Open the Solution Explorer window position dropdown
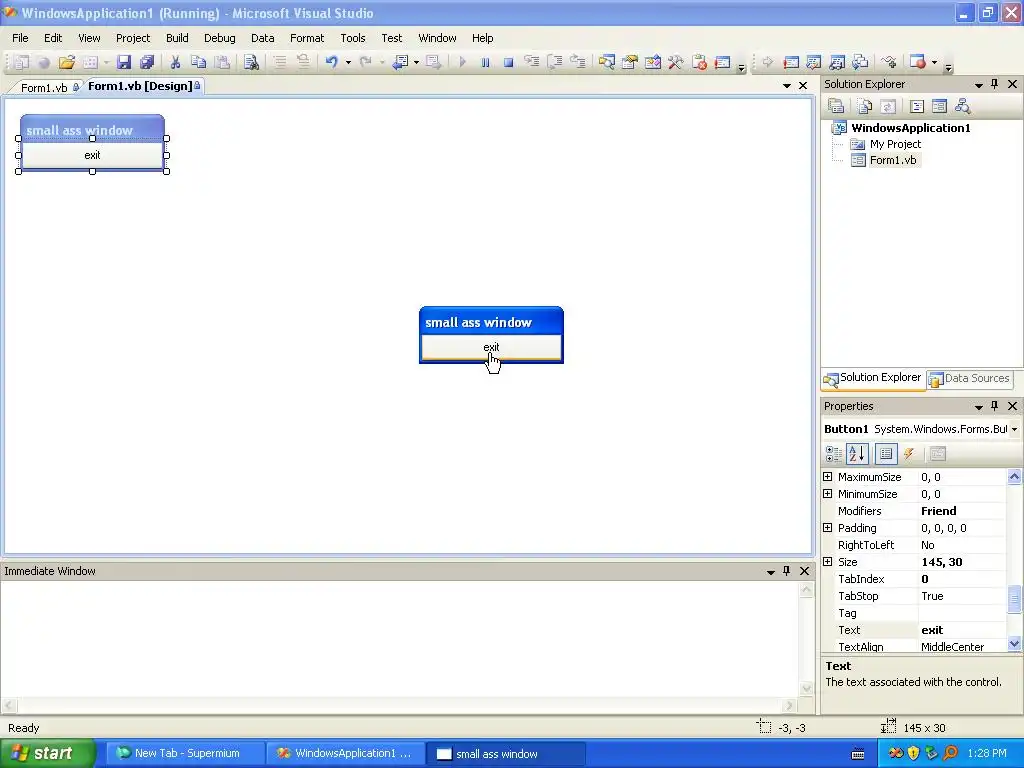The image size is (1024, 768). [978, 85]
